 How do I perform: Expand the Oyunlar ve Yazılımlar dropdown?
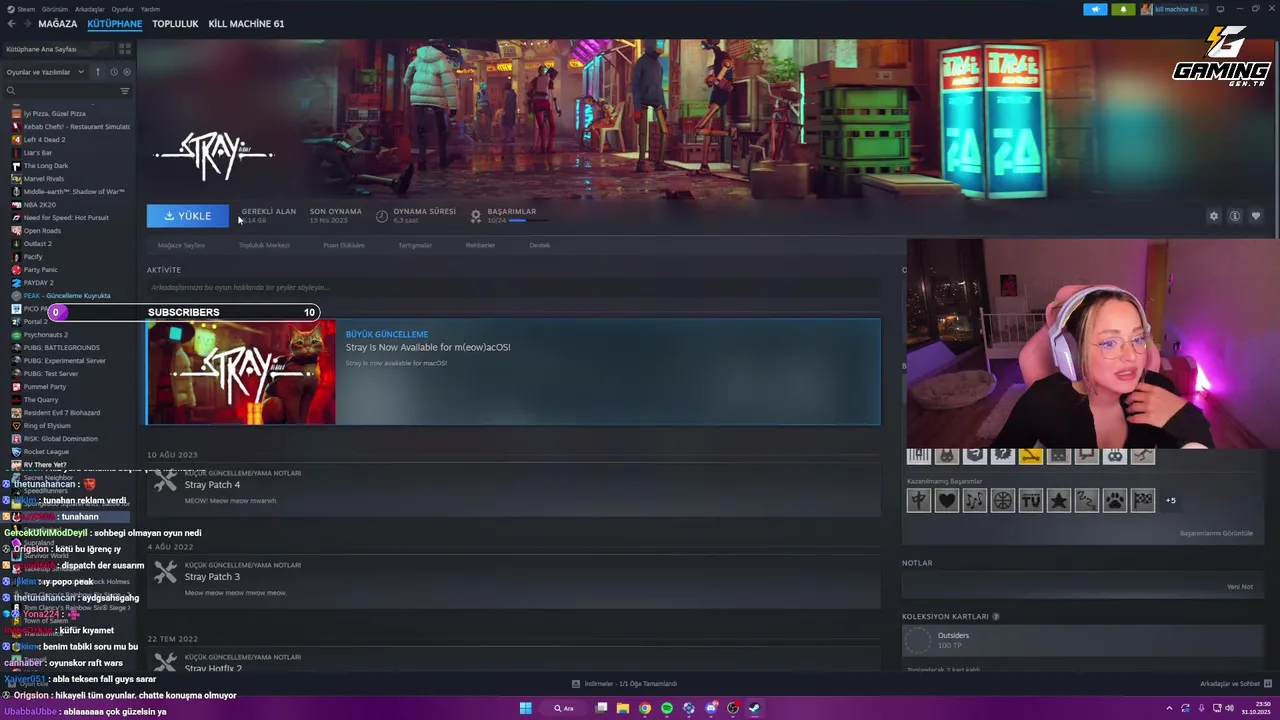(46, 72)
